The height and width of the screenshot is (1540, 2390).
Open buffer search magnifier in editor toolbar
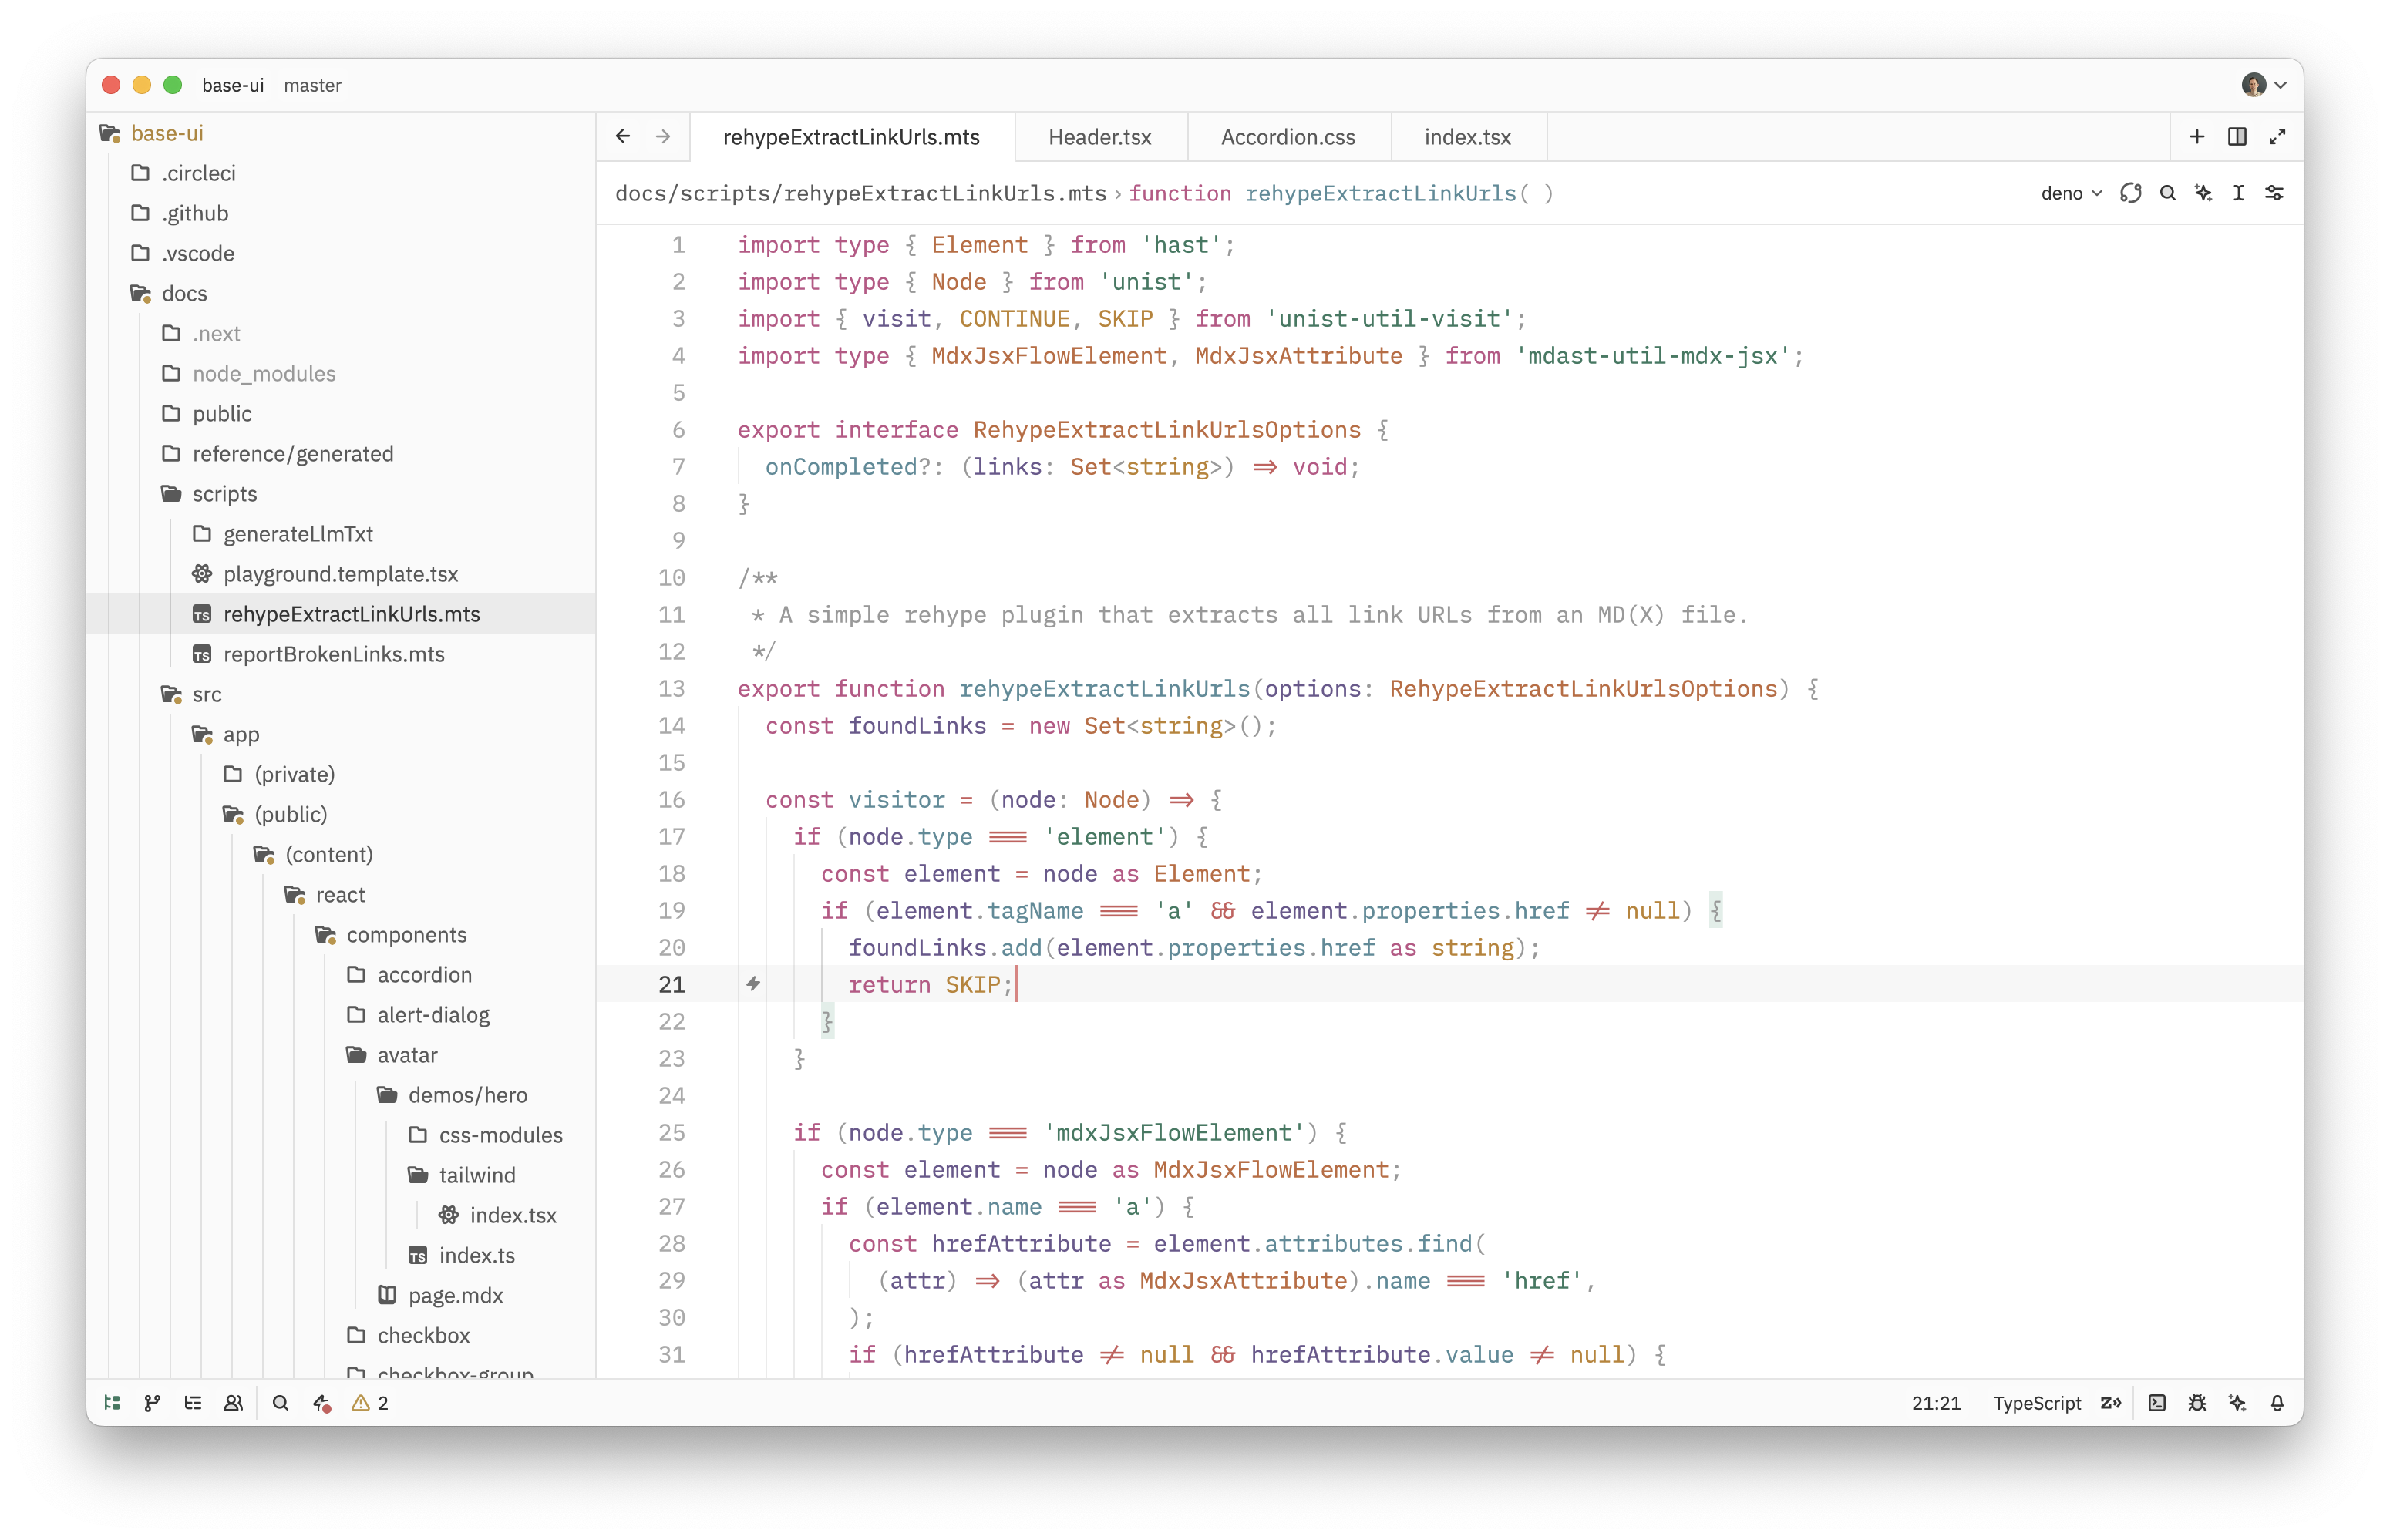pyautogui.click(x=2167, y=193)
